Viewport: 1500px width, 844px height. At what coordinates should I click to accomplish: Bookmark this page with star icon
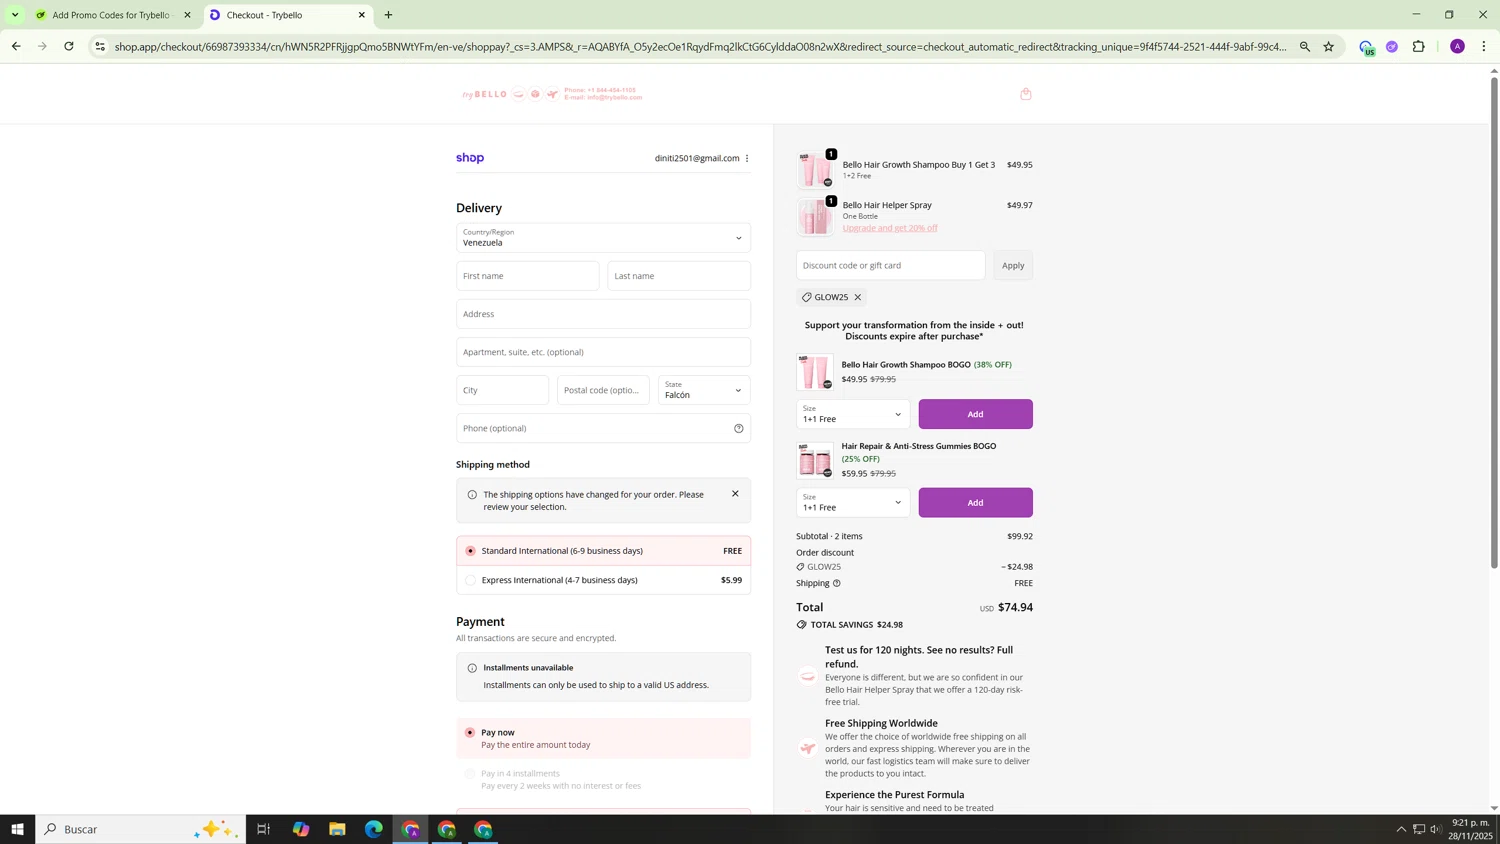(x=1328, y=46)
